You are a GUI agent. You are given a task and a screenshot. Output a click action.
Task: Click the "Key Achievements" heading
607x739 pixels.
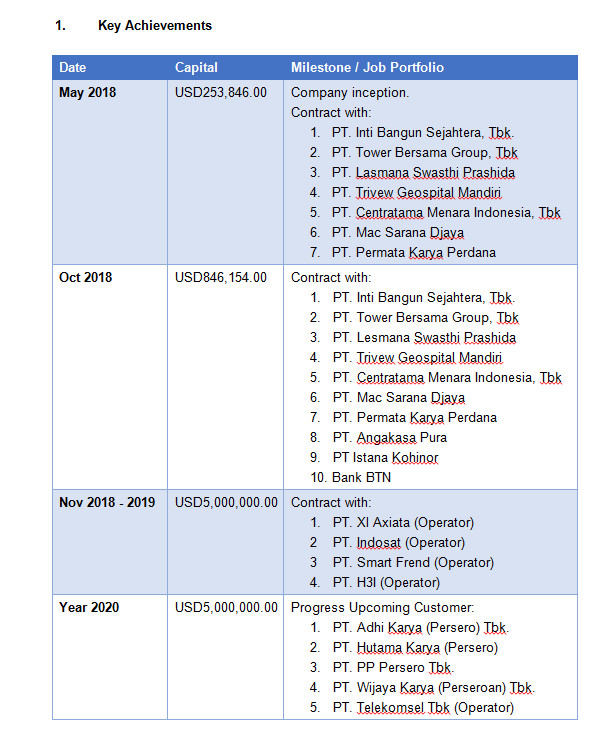click(154, 25)
